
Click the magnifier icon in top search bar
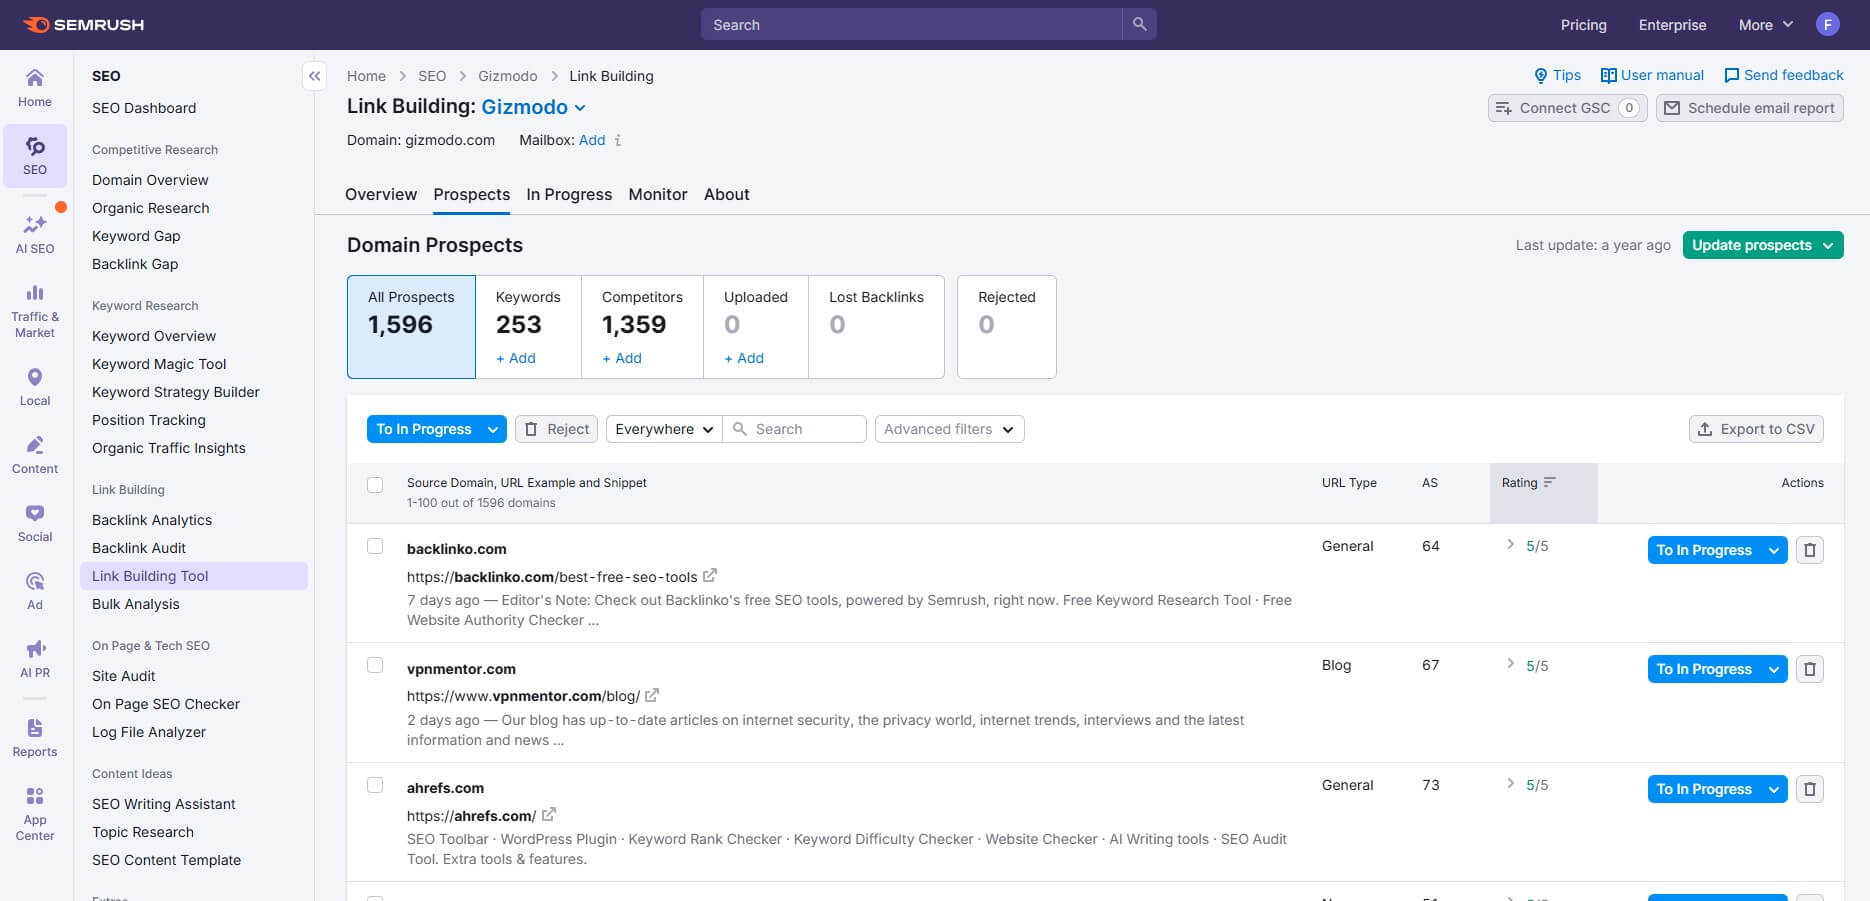(x=1139, y=25)
